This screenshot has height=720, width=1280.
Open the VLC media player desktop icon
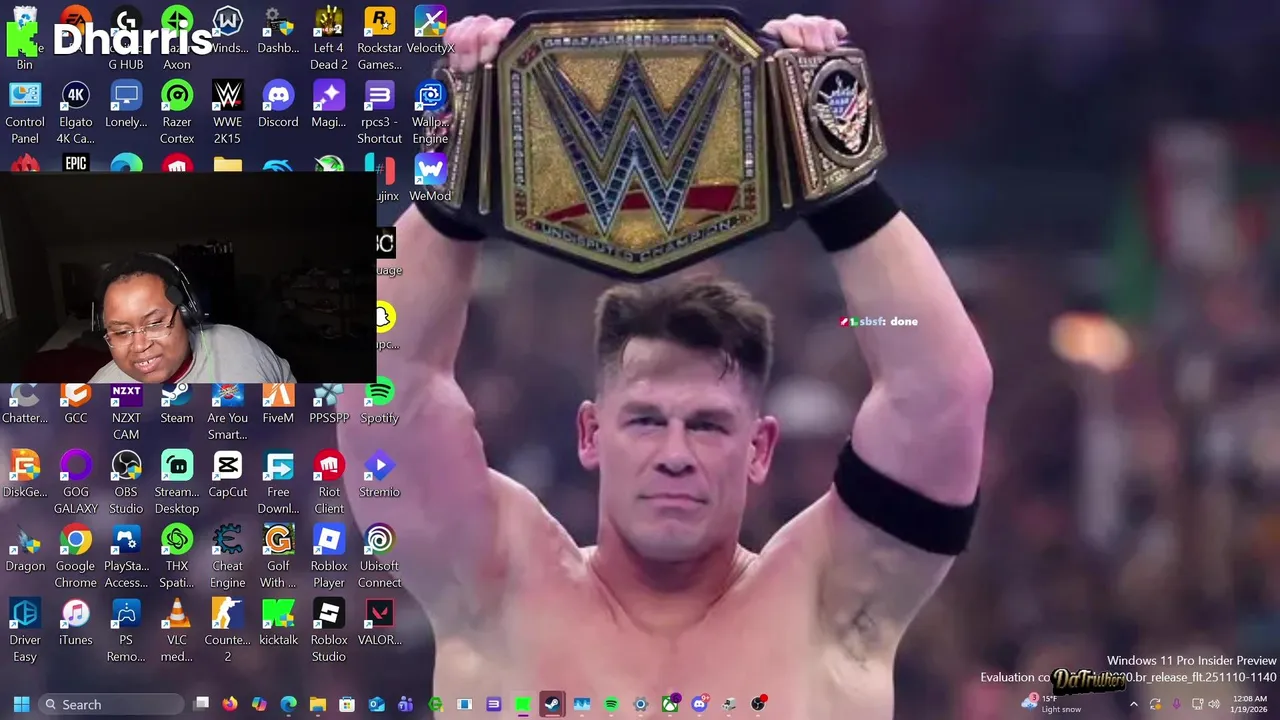[x=177, y=630]
